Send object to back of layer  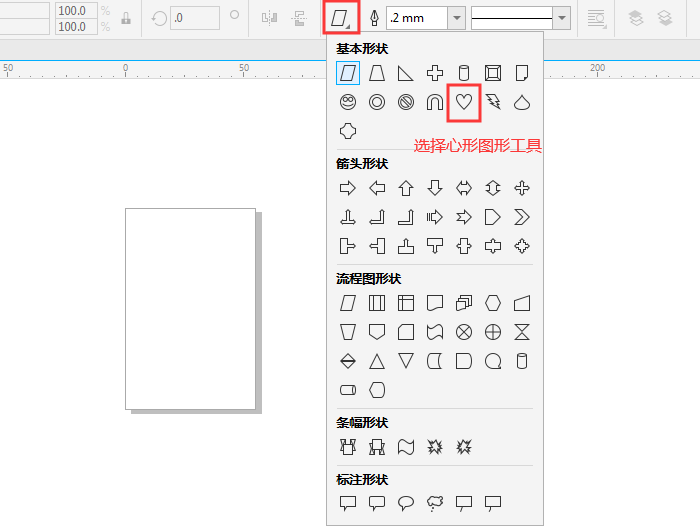665,18
